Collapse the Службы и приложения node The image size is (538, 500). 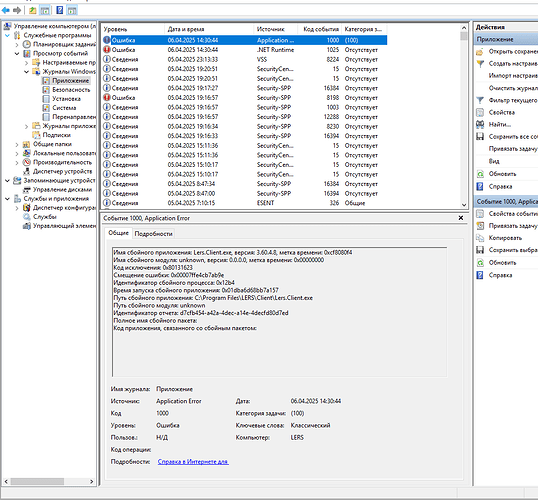[7, 199]
